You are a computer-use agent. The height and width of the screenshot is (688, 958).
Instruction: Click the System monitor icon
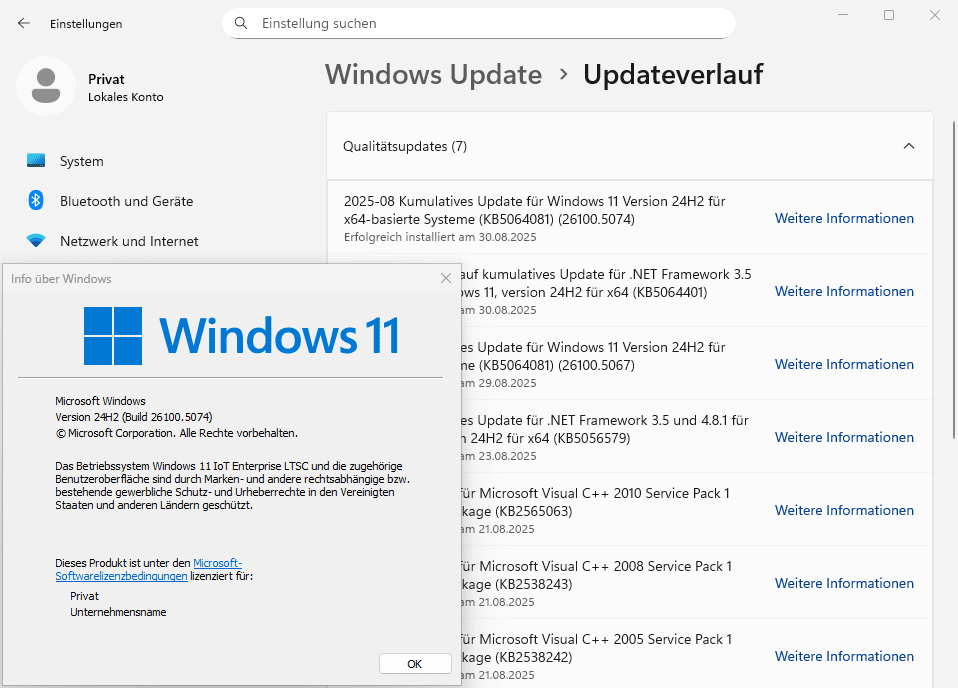36,161
